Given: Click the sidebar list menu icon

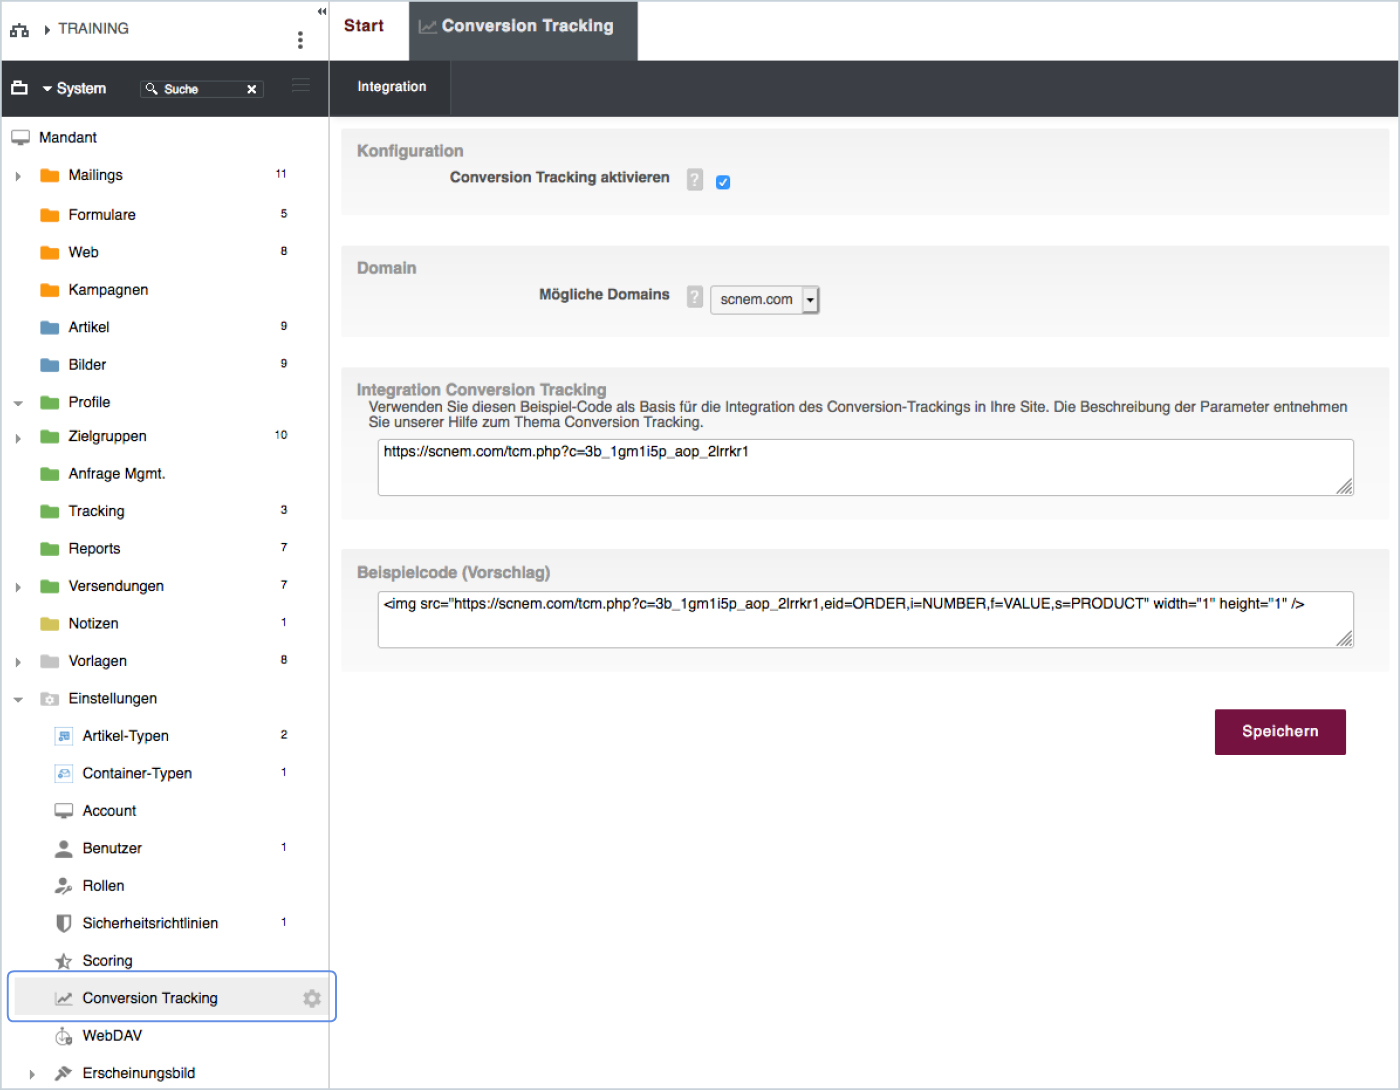Looking at the screenshot, I should tap(300, 86).
